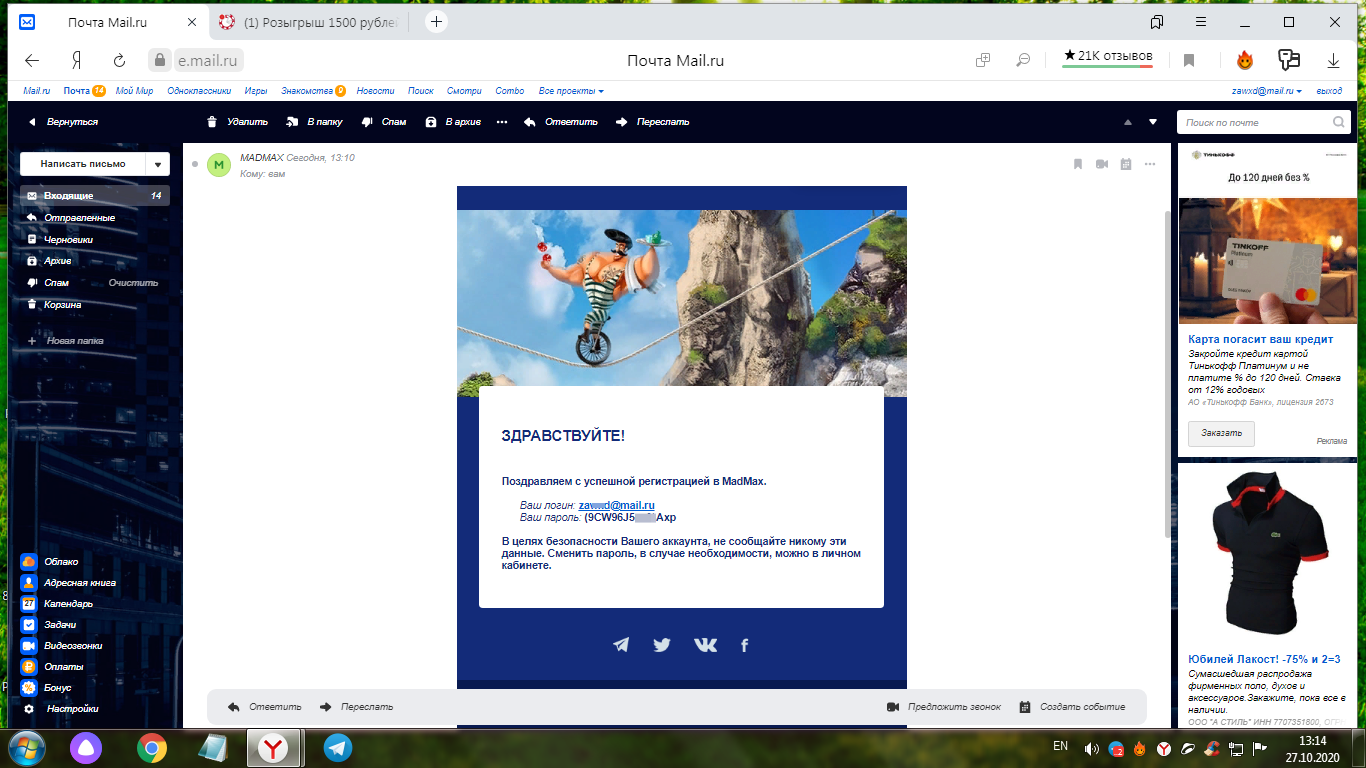Click the Facebook icon in email footer

tap(744, 646)
